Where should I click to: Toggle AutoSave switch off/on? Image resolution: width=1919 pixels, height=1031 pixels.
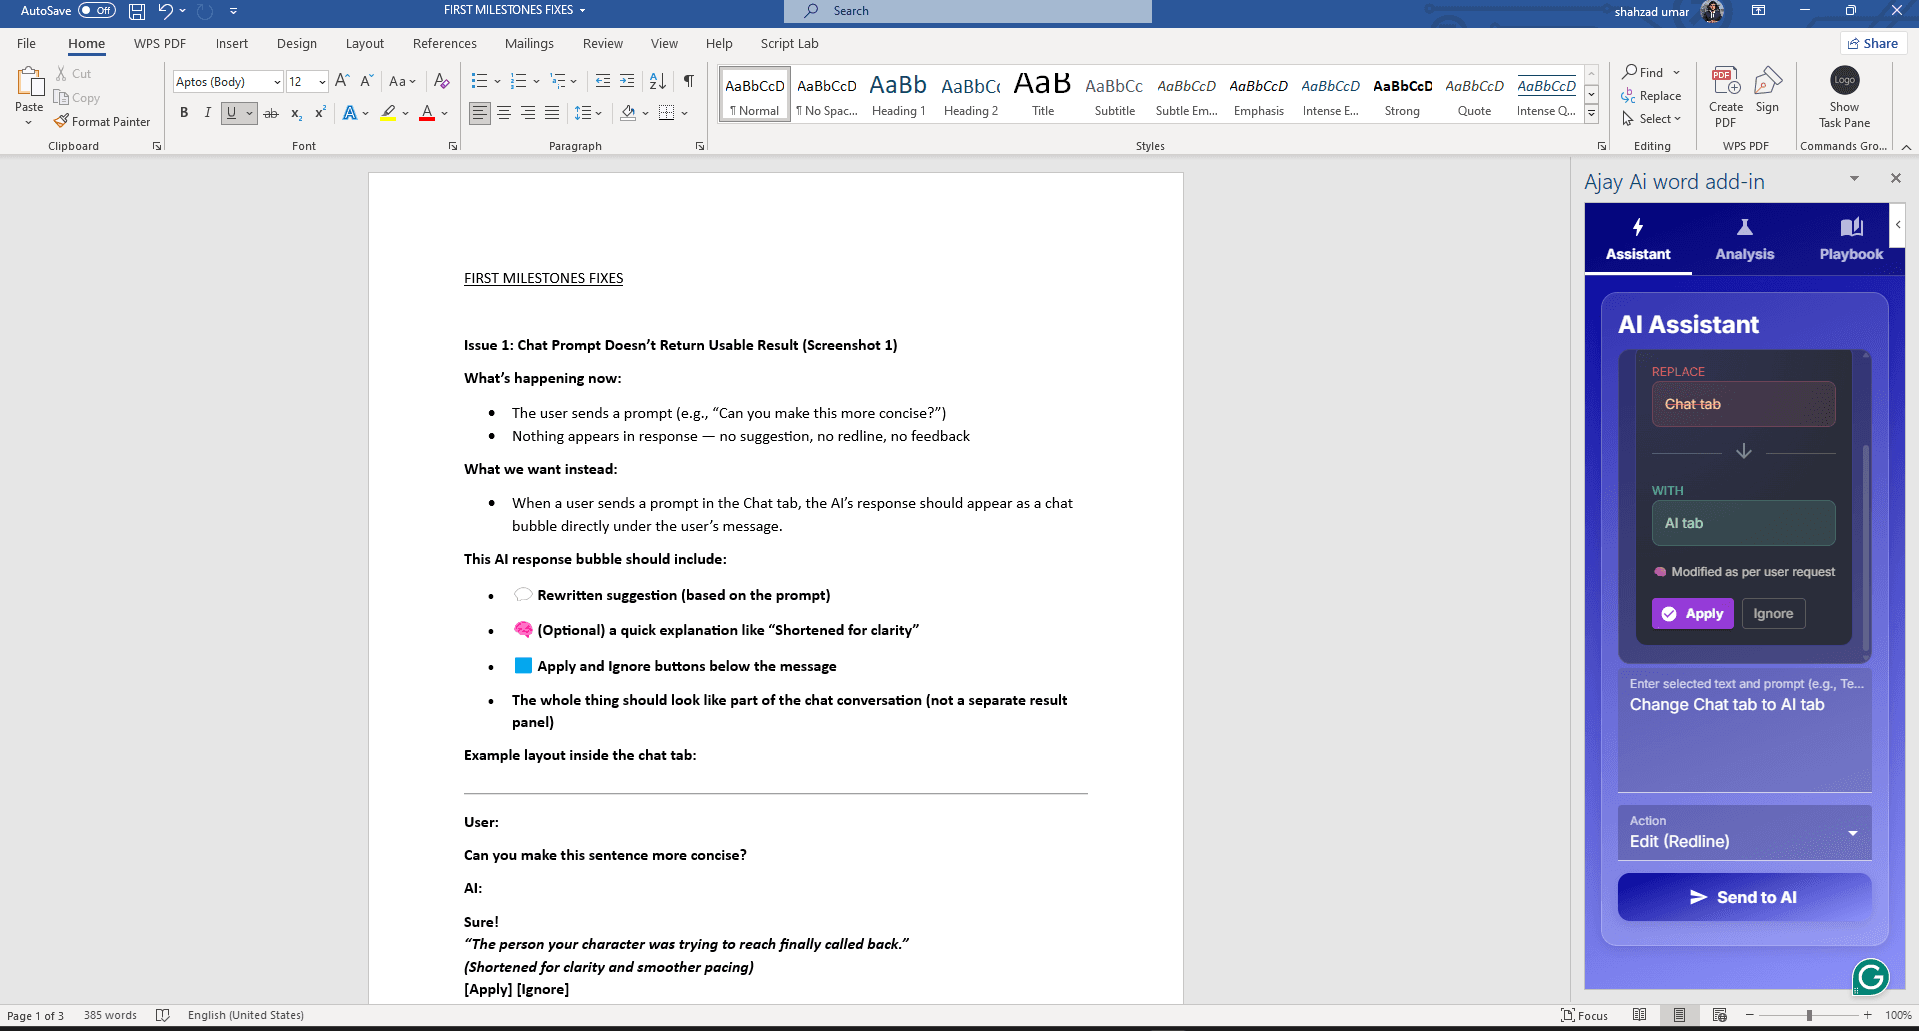[97, 11]
